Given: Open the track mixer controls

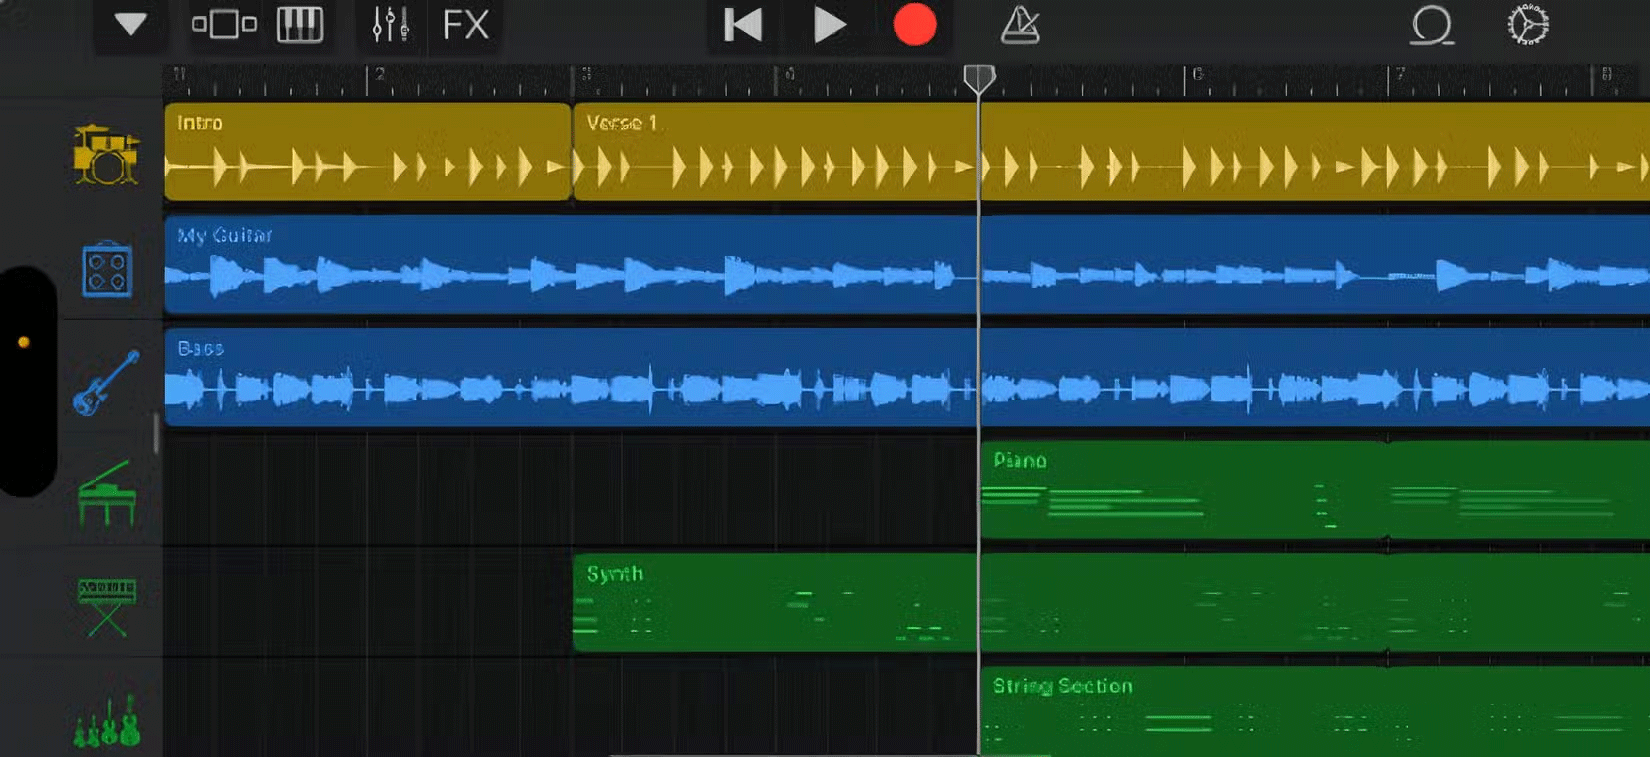Looking at the screenshot, I should pos(389,25).
